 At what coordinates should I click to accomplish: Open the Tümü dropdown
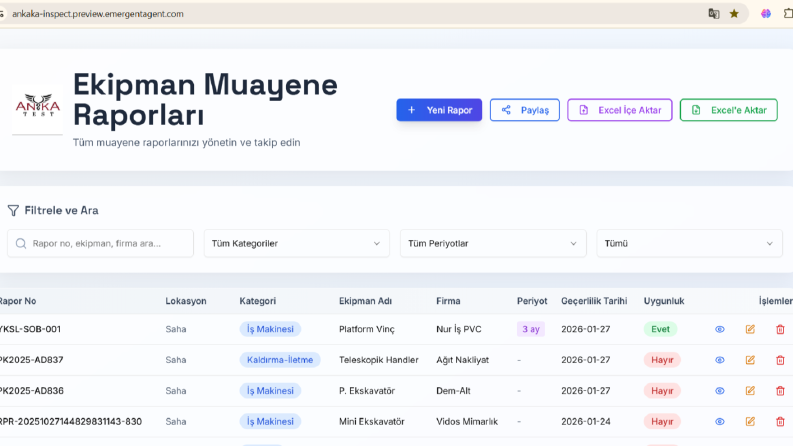point(689,243)
